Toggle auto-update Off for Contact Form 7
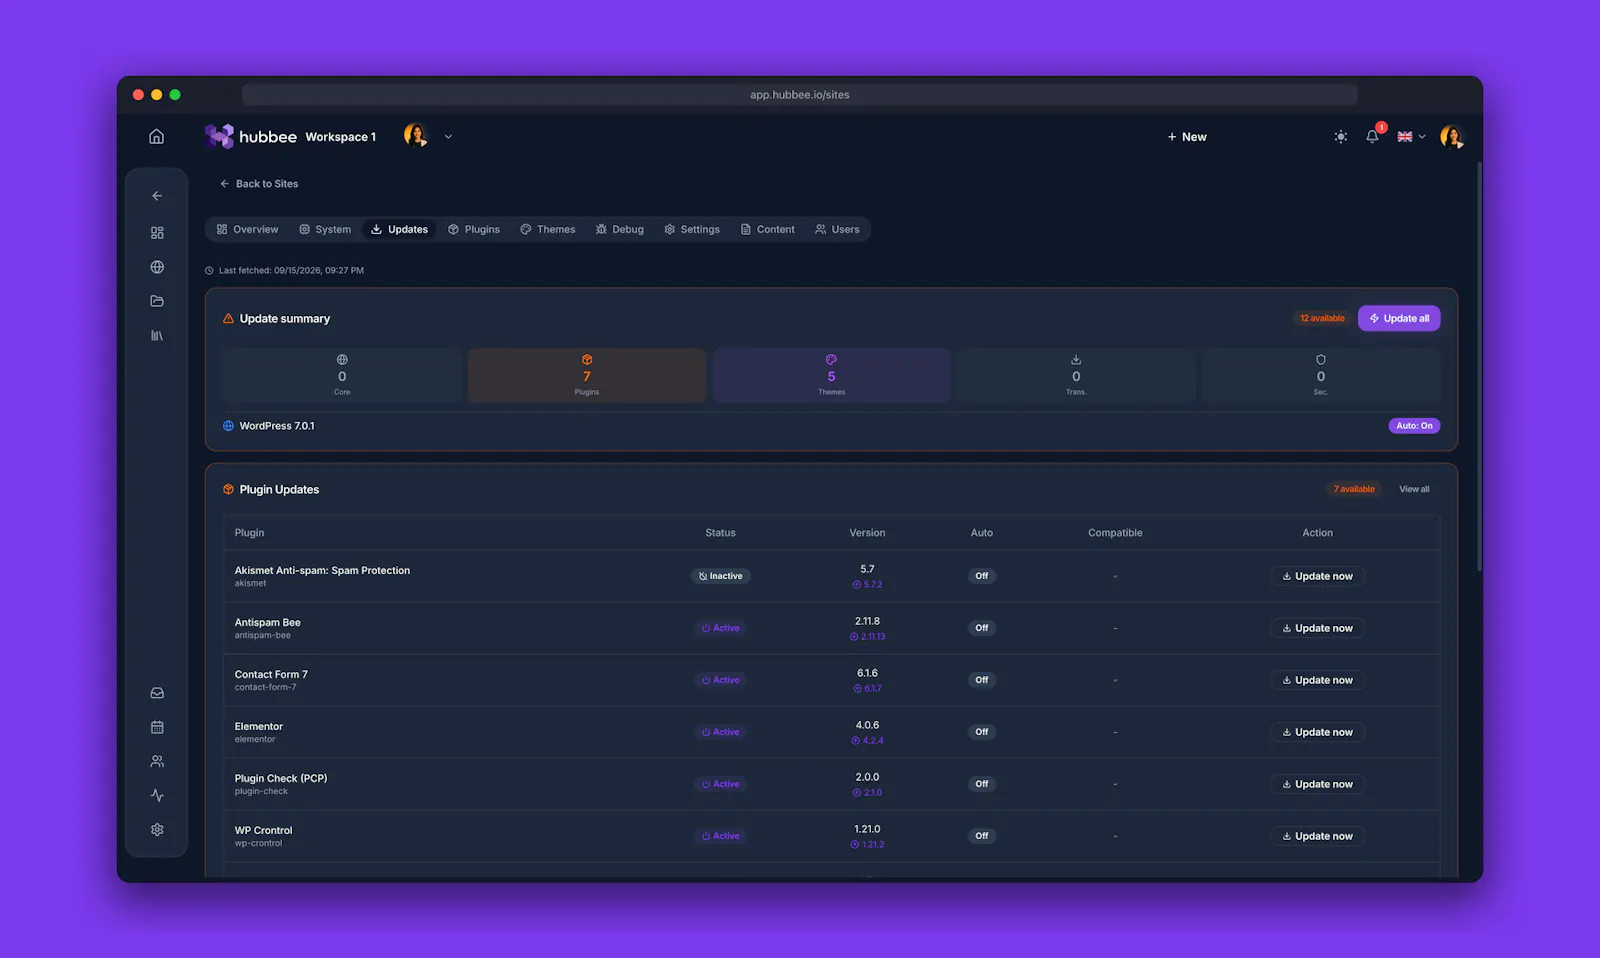 click(982, 680)
